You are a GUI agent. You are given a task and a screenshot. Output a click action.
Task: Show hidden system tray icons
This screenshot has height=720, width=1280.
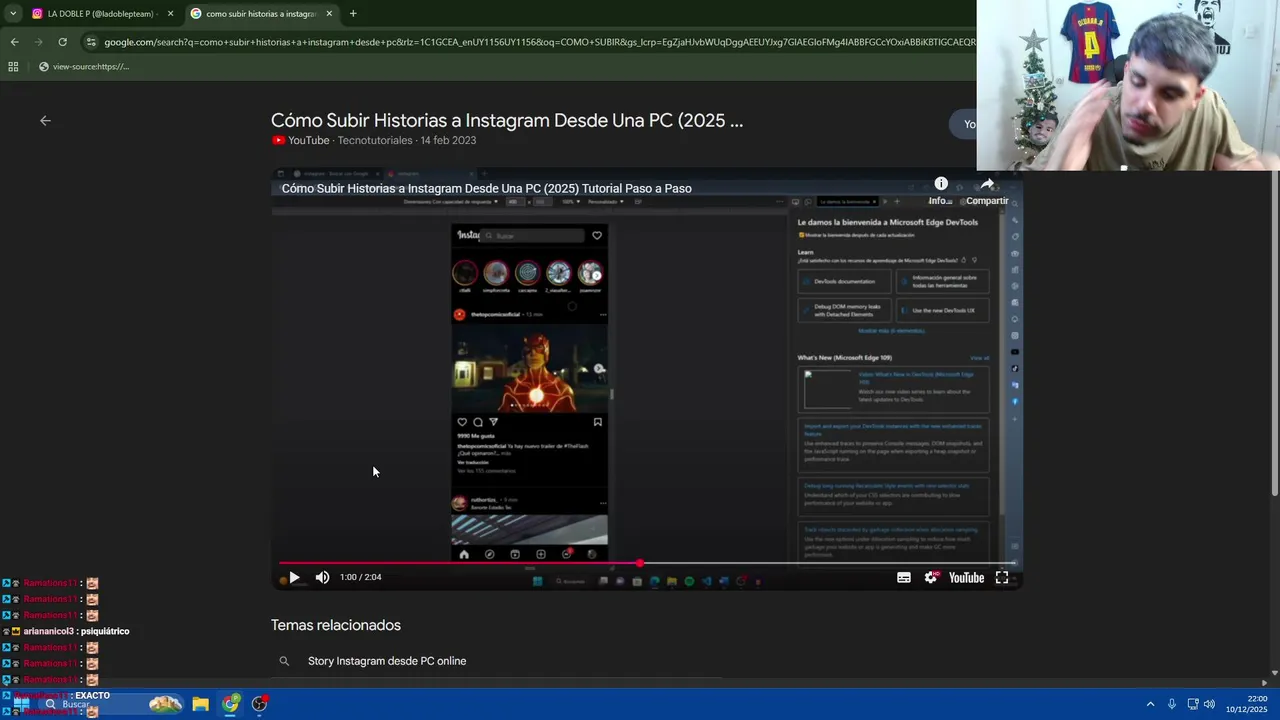tap(1150, 704)
